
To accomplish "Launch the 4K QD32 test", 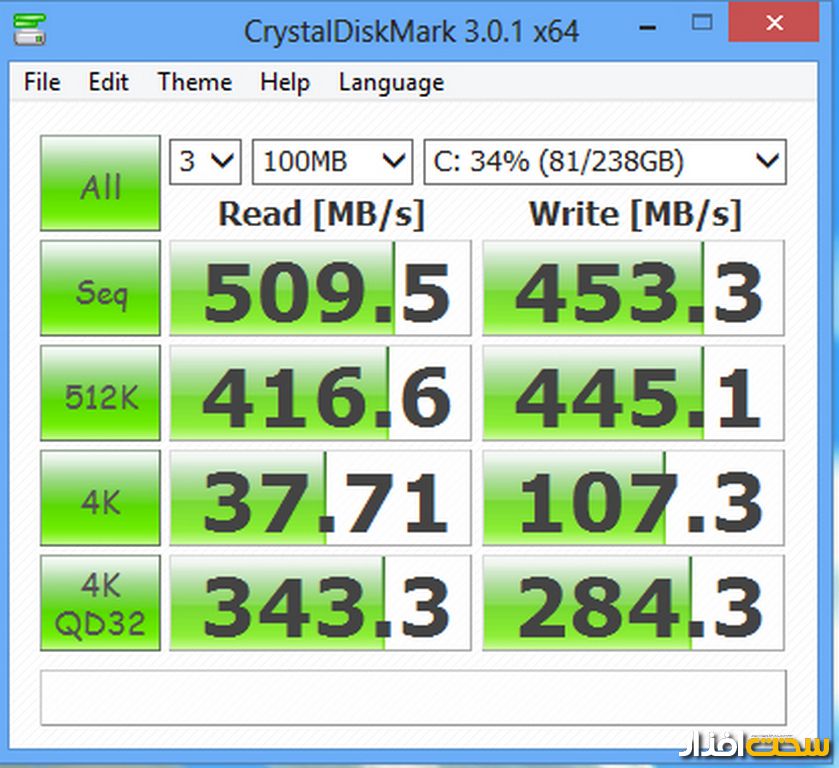I will point(100,603).
